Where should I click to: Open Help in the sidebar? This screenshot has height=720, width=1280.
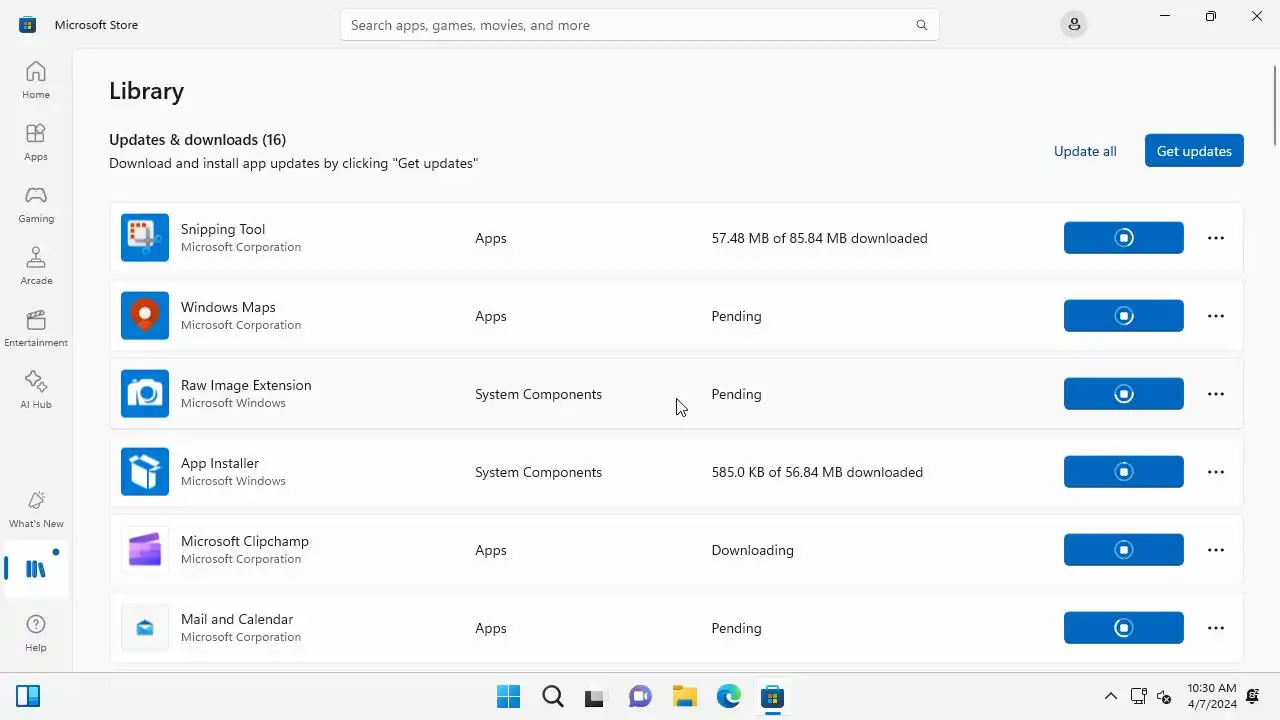[36, 633]
